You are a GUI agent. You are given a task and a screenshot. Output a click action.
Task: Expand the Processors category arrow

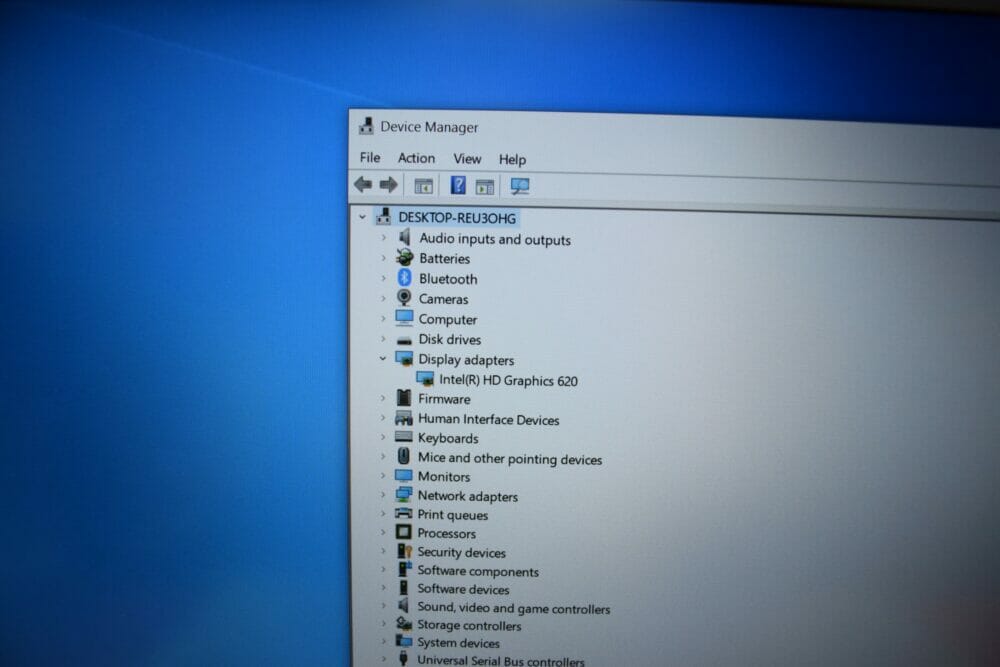point(383,532)
